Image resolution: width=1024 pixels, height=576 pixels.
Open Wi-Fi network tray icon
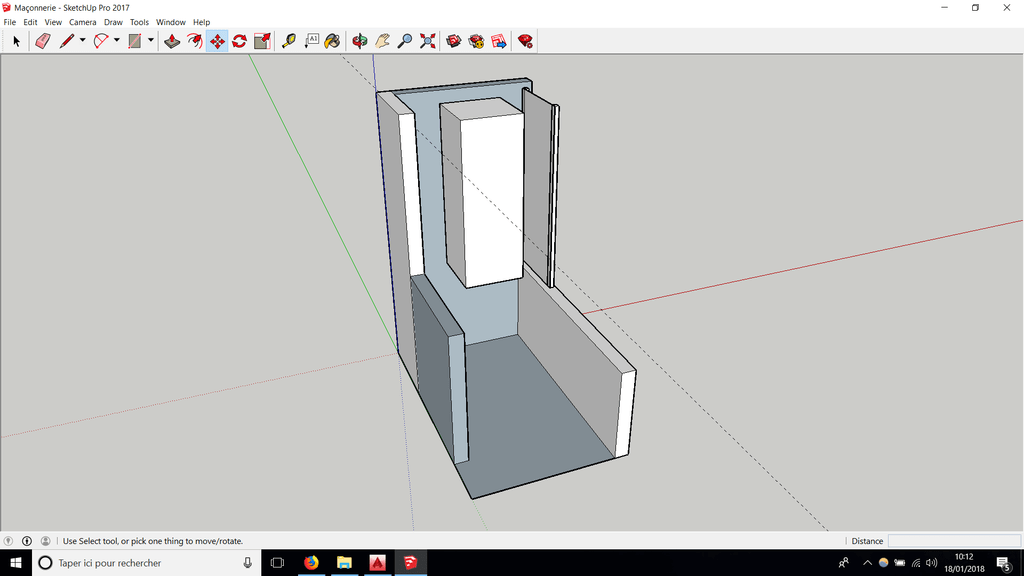click(916, 563)
